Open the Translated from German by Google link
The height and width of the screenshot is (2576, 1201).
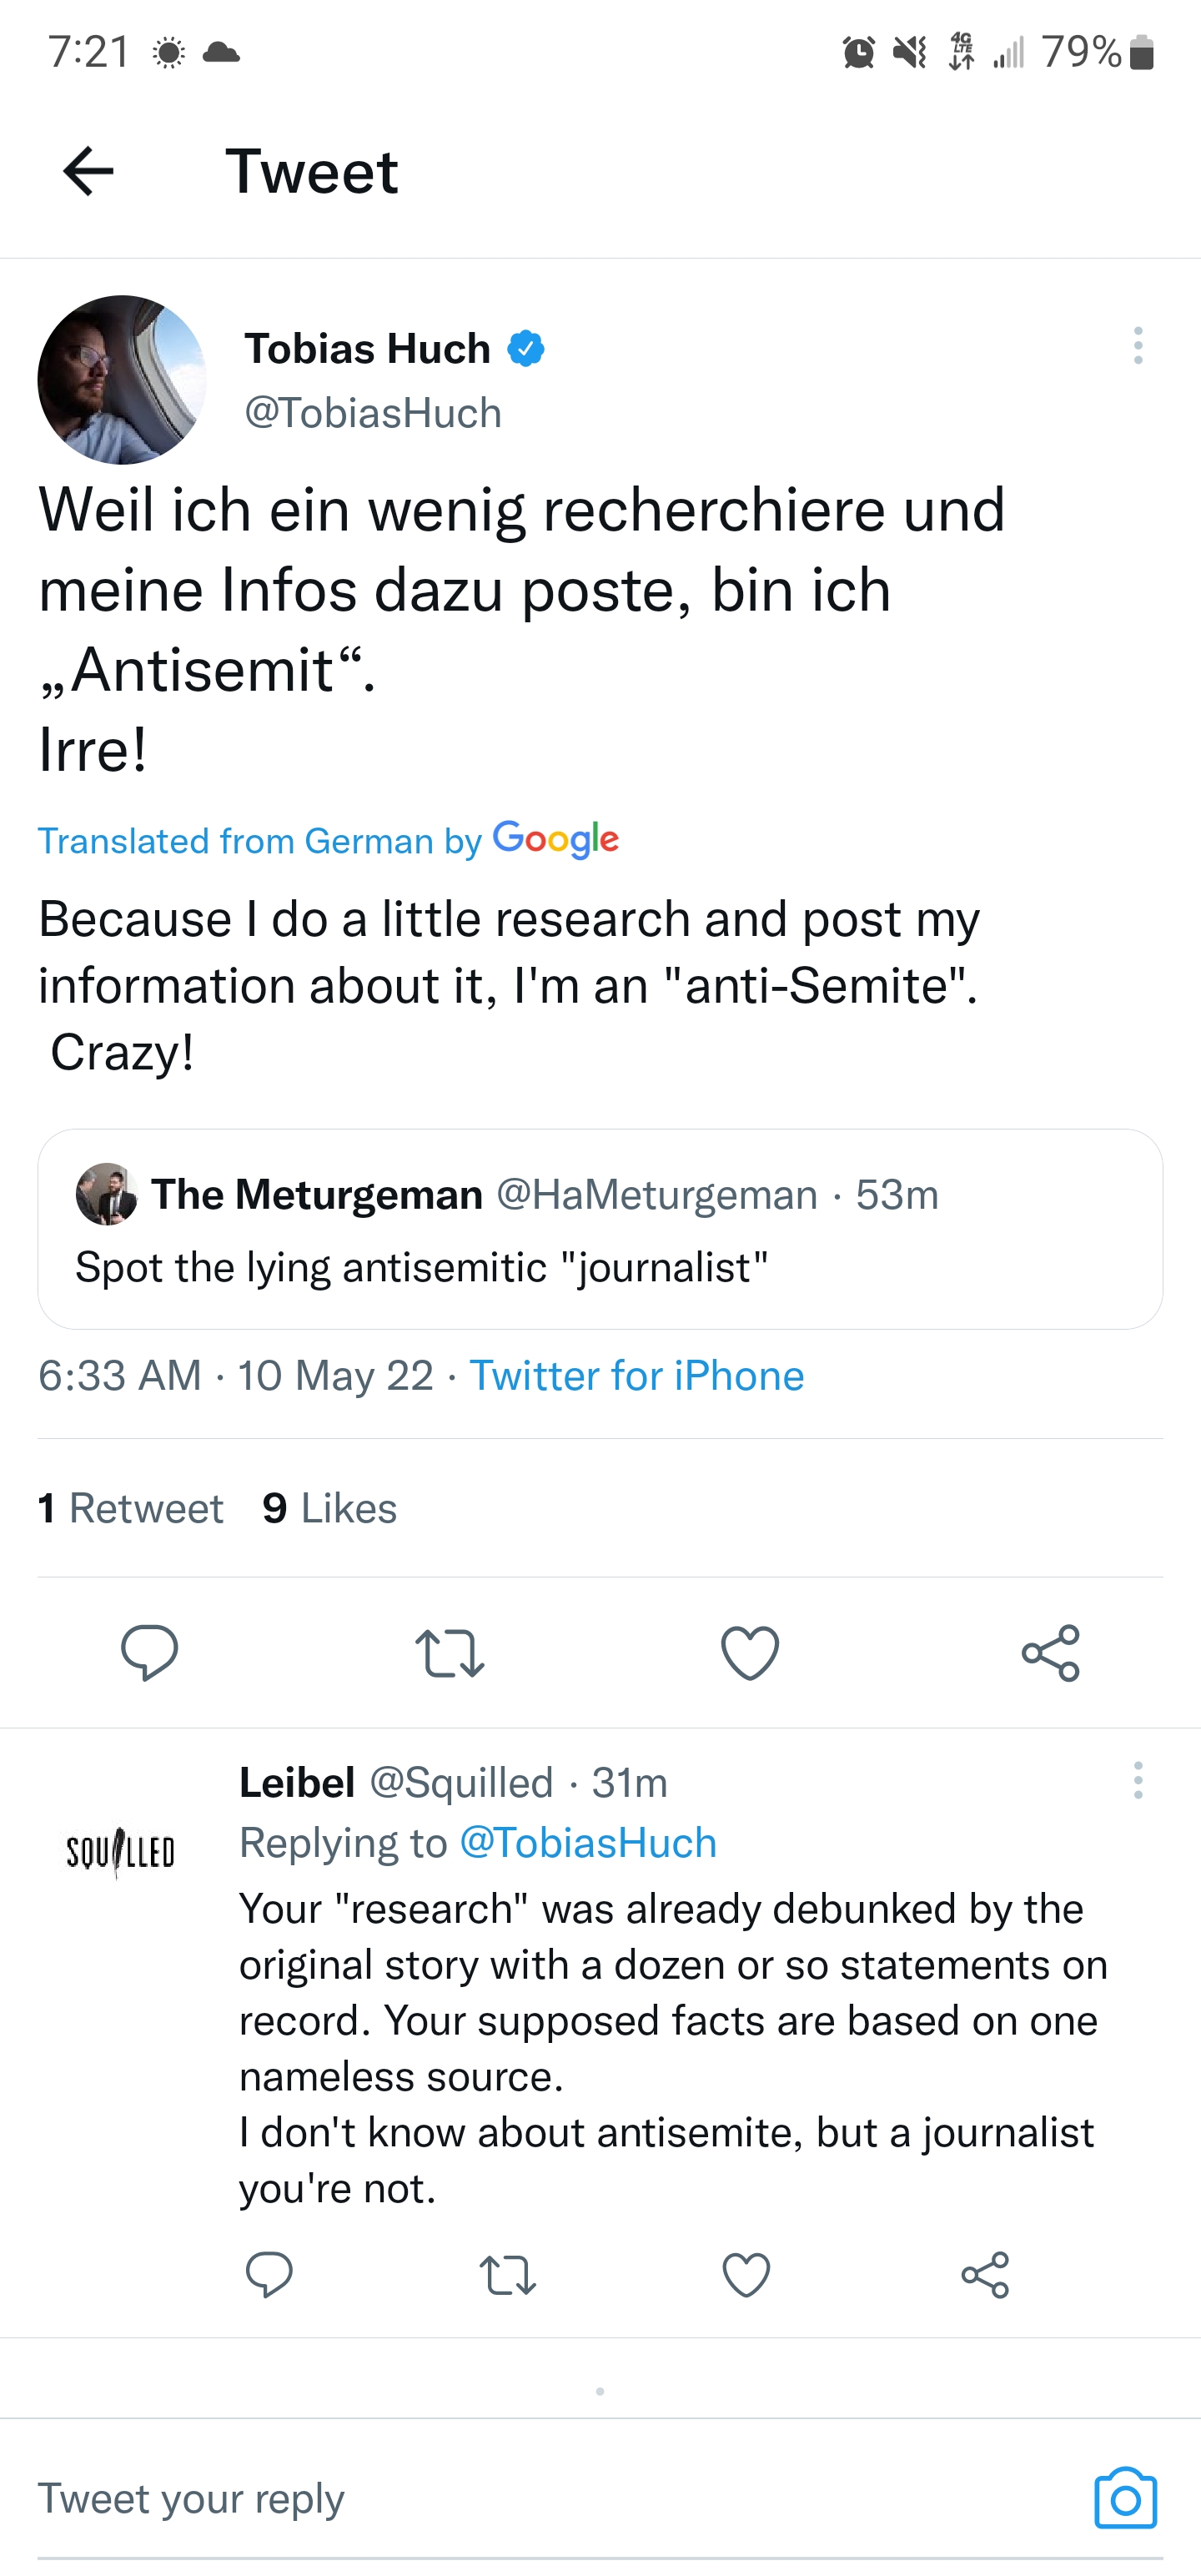click(x=328, y=840)
